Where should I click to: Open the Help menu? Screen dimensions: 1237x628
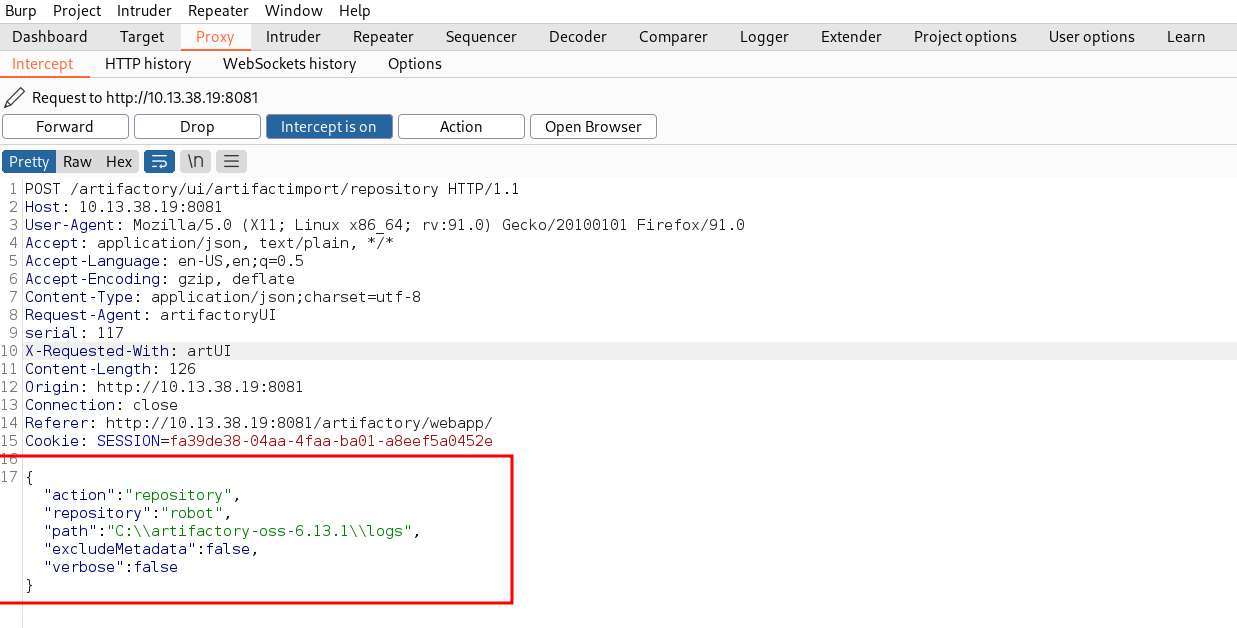354,11
